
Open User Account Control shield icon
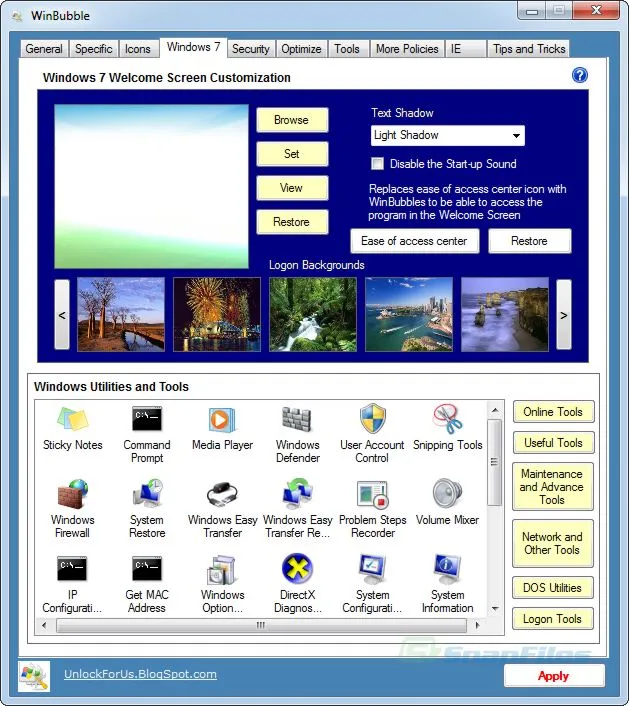(x=372, y=419)
